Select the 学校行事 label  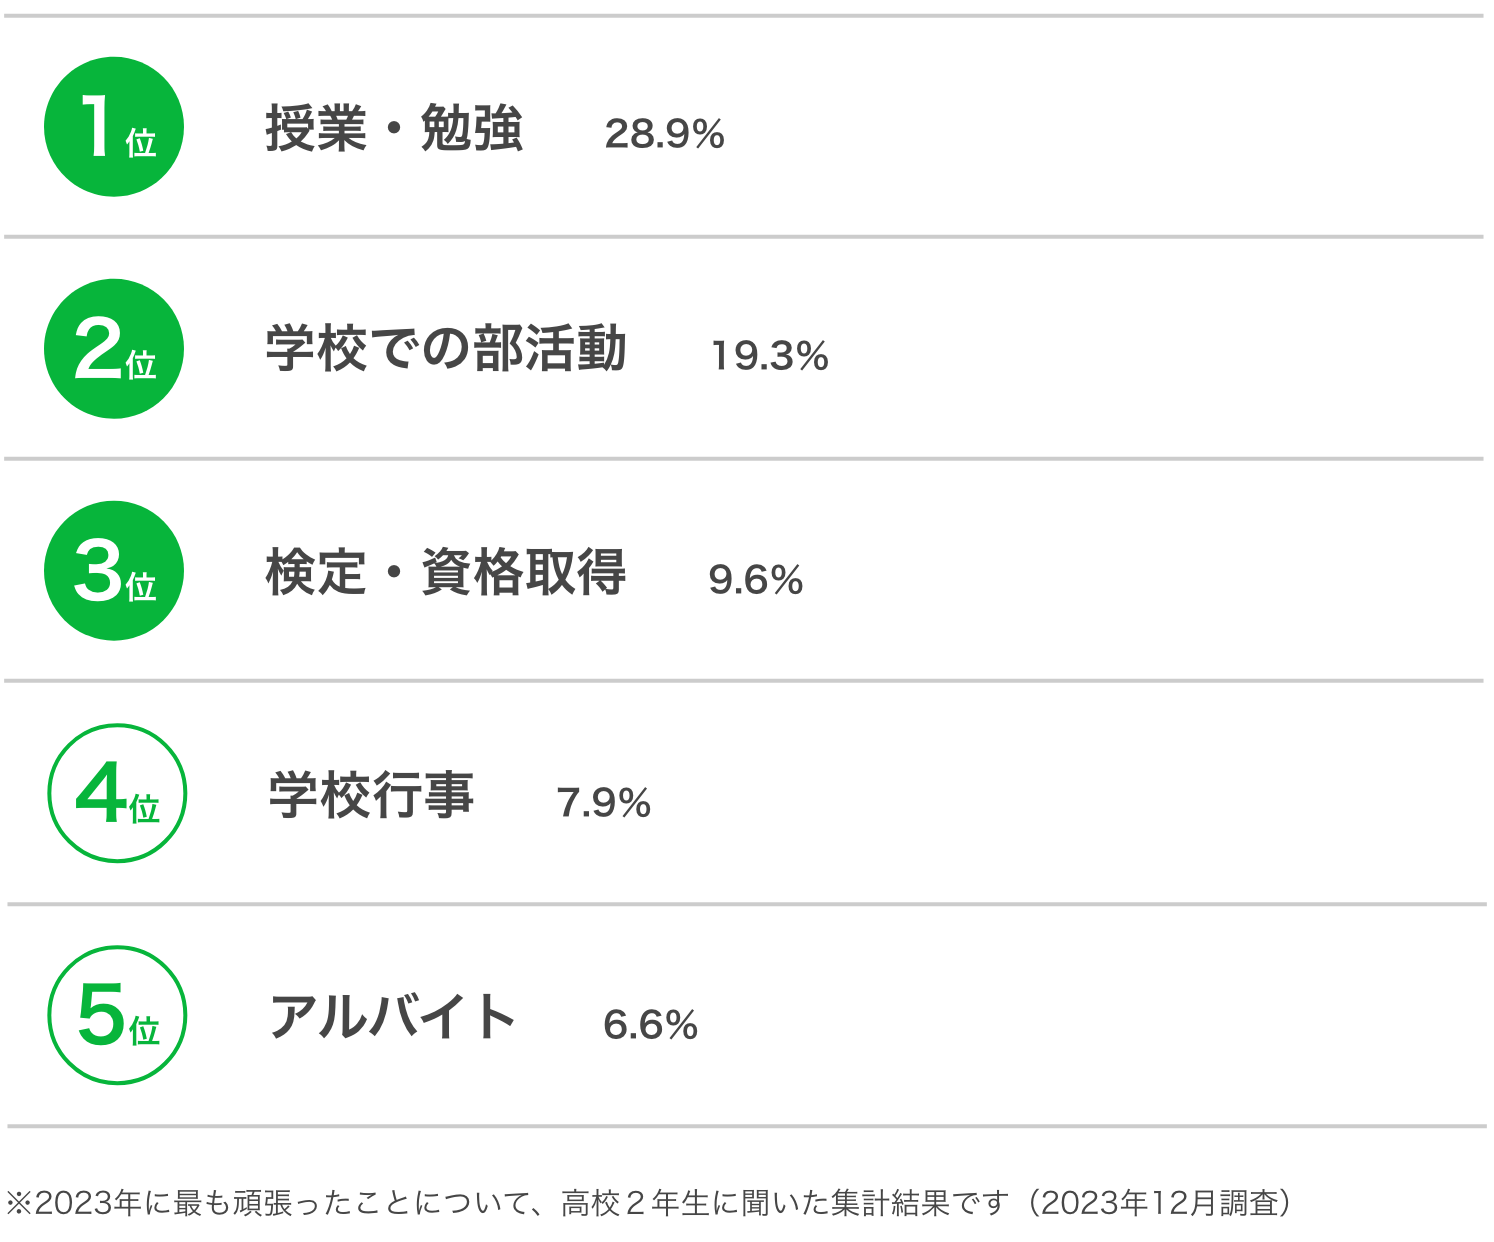[371, 796]
